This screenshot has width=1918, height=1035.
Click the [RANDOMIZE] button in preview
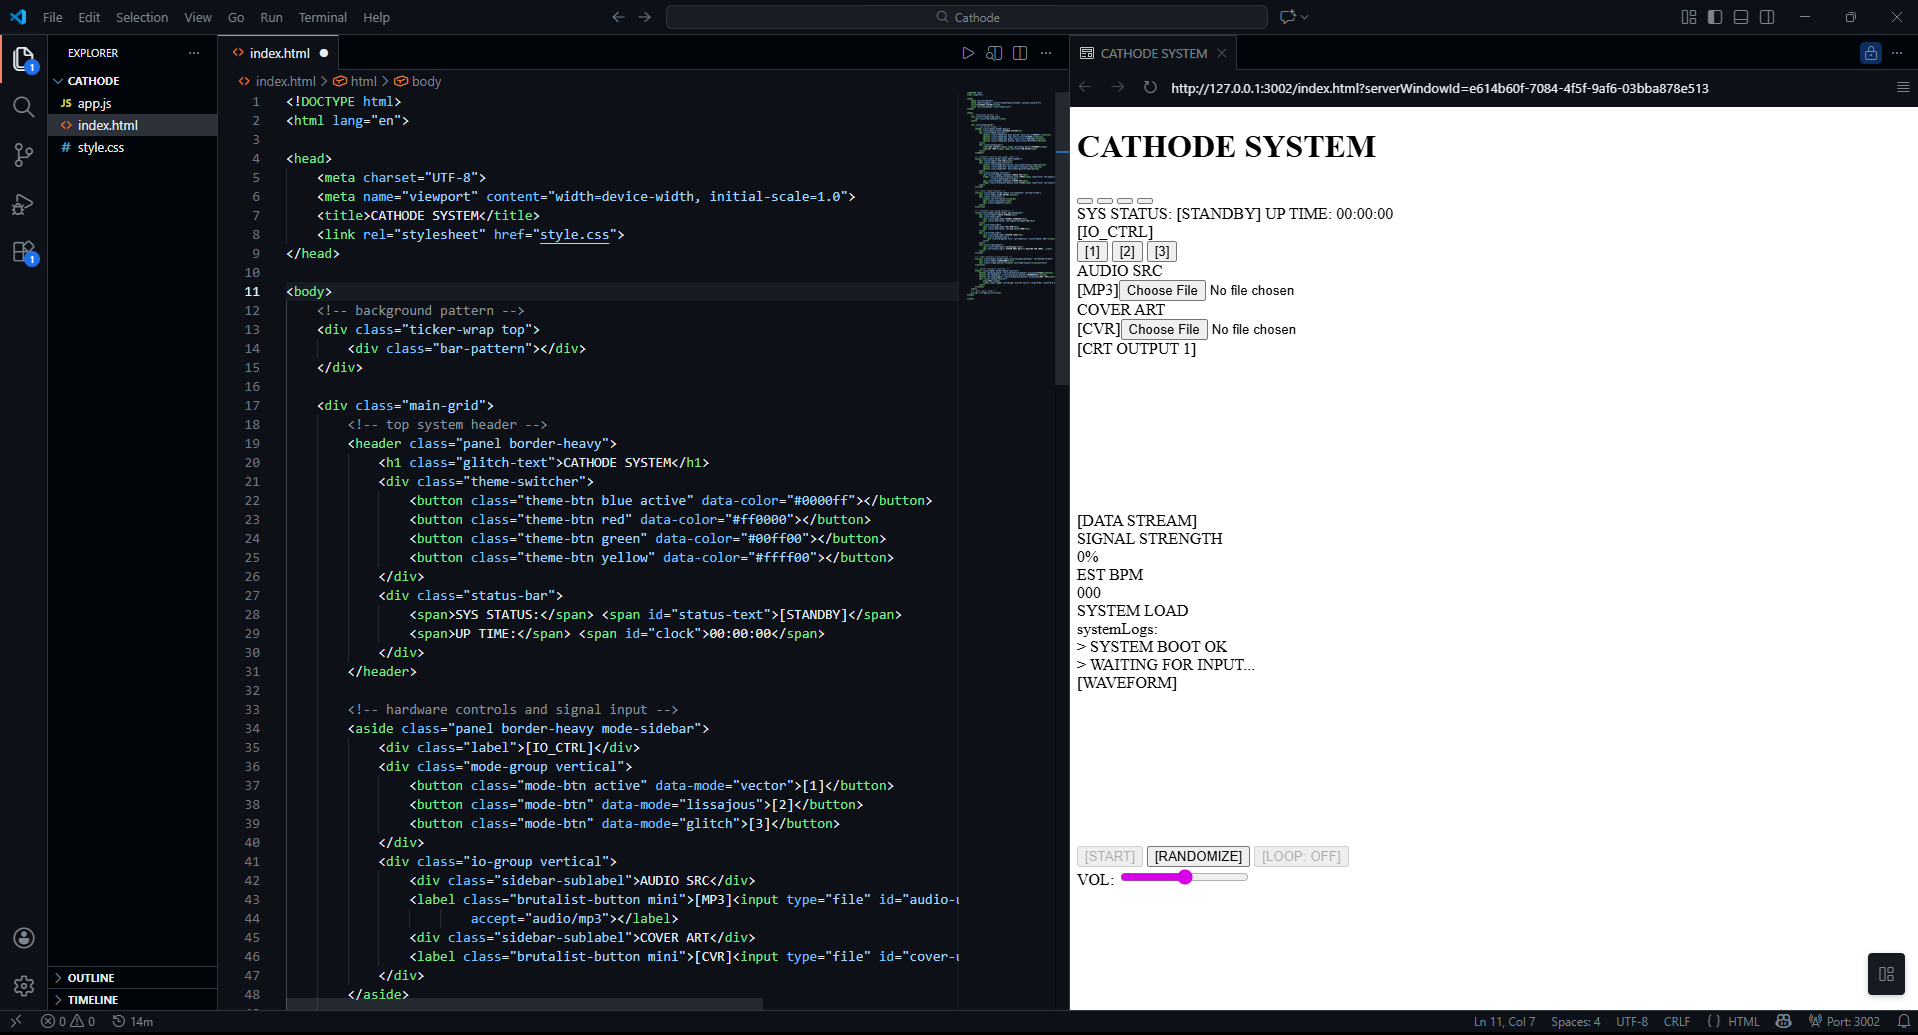pyautogui.click(x=1197, y=856)
